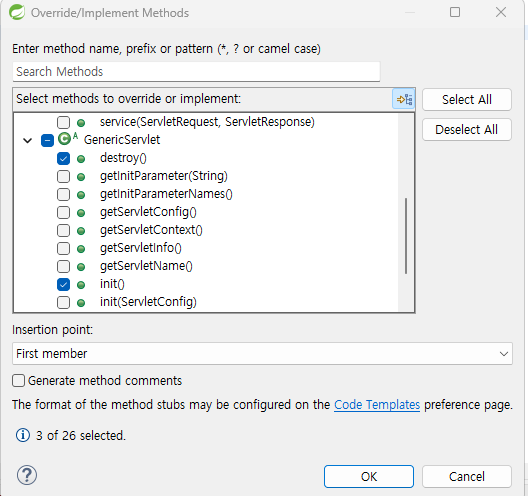Open the help question mark icon
Screen dimensions: 528x496
click(x=27, y=475)
